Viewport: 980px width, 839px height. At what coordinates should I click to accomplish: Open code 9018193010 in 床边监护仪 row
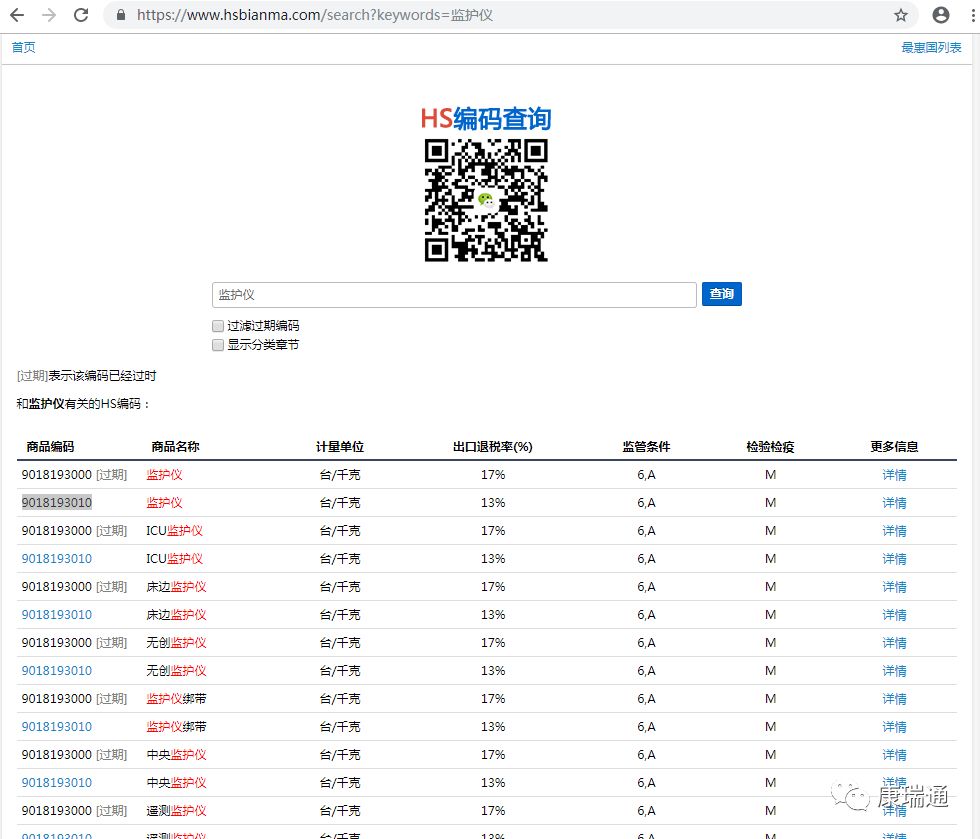[57, 615]
